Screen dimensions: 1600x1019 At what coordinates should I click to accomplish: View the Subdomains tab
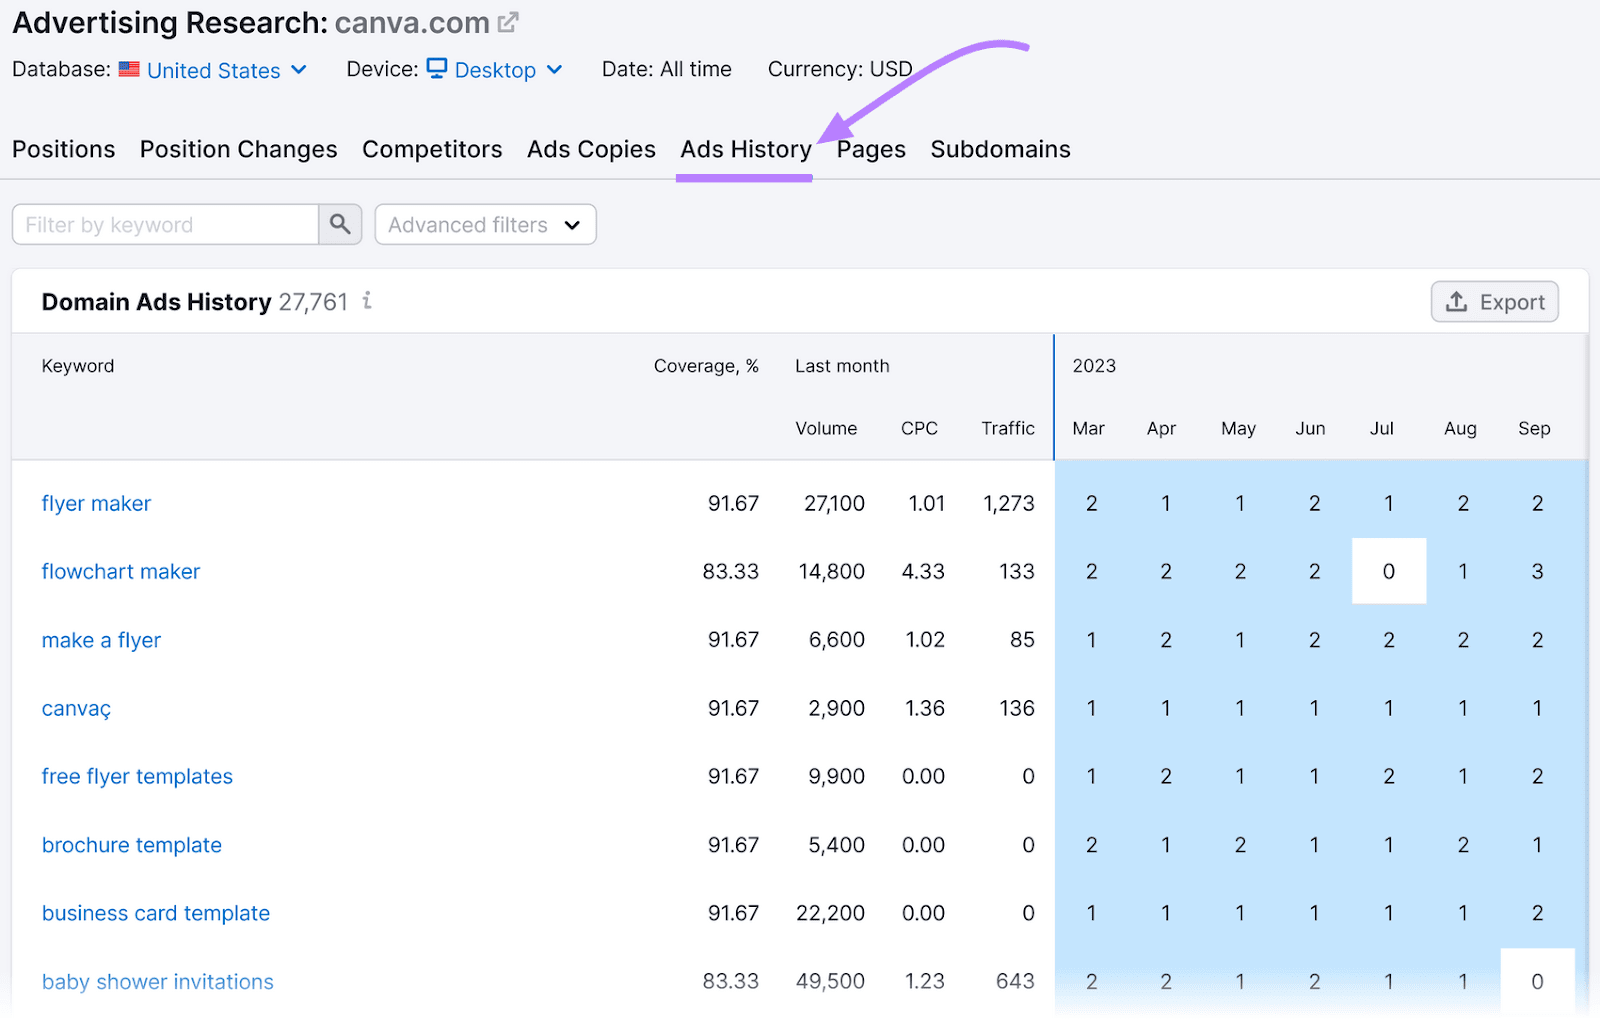click(1000, 149)
